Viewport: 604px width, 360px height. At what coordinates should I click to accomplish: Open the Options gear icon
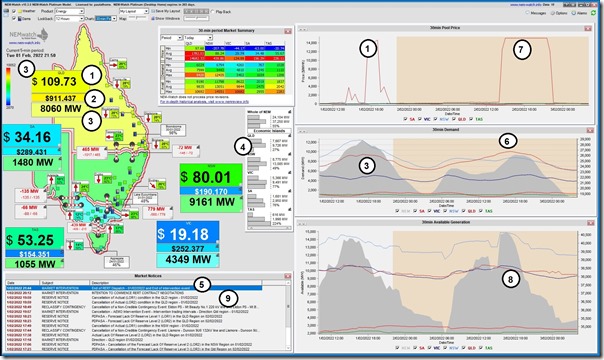click(x=553, y=13)
